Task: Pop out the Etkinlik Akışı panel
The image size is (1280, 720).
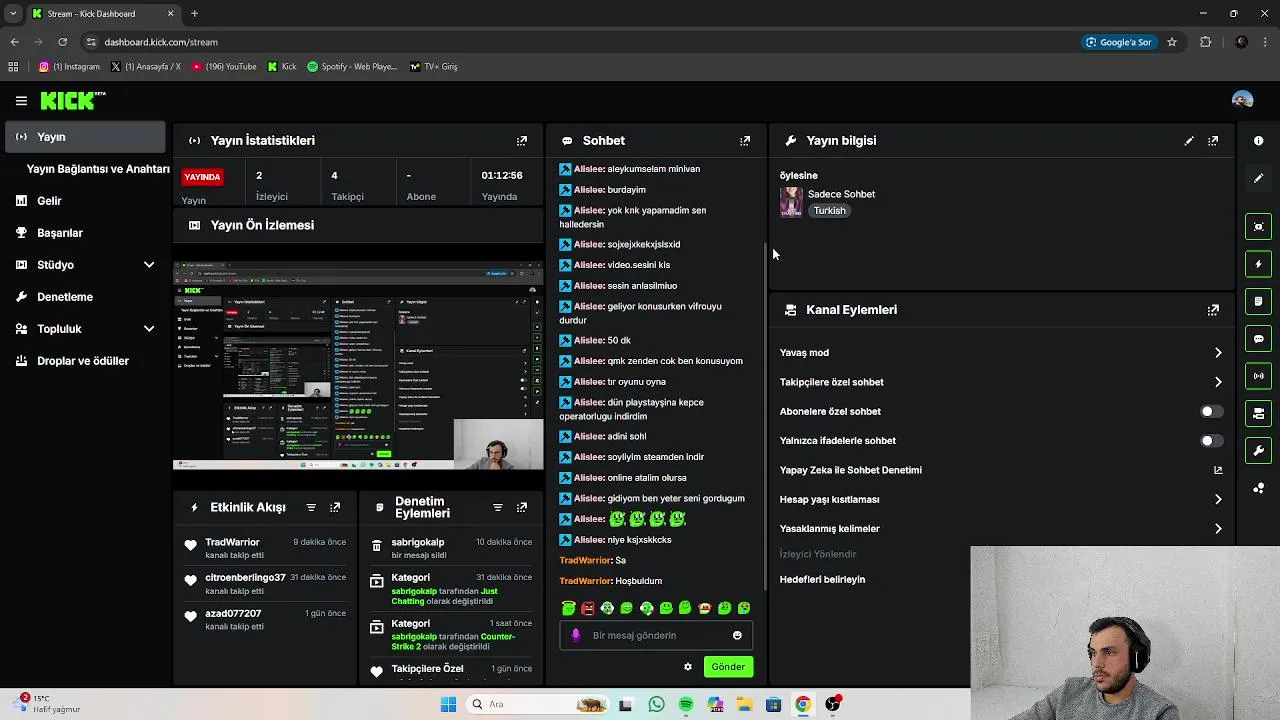Action: click(x=335, y=508)
